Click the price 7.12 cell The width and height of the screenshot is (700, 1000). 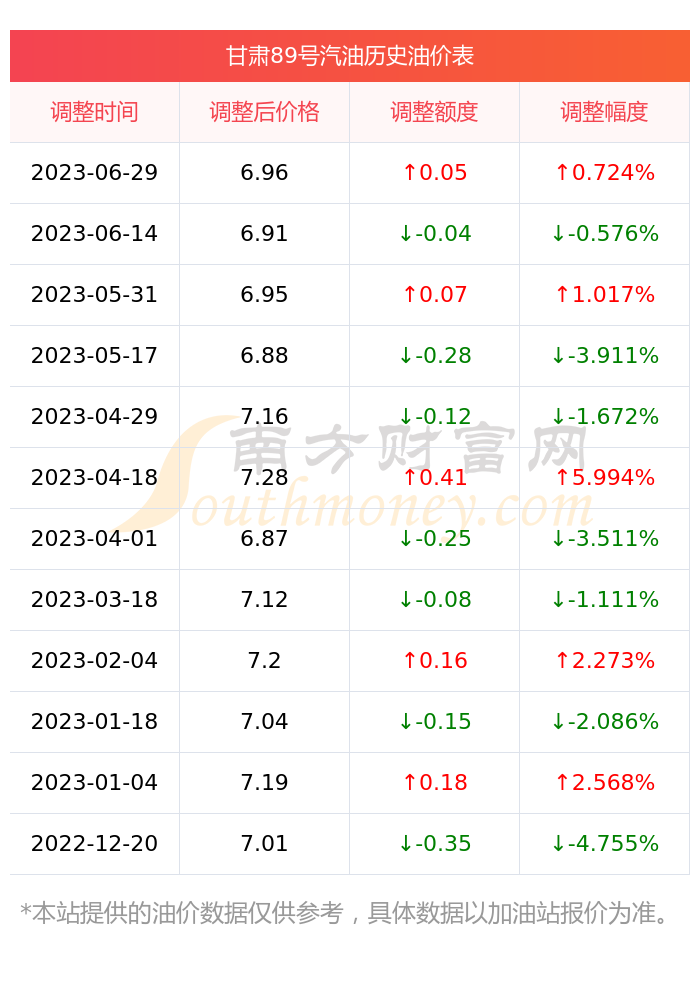(265, 599)
